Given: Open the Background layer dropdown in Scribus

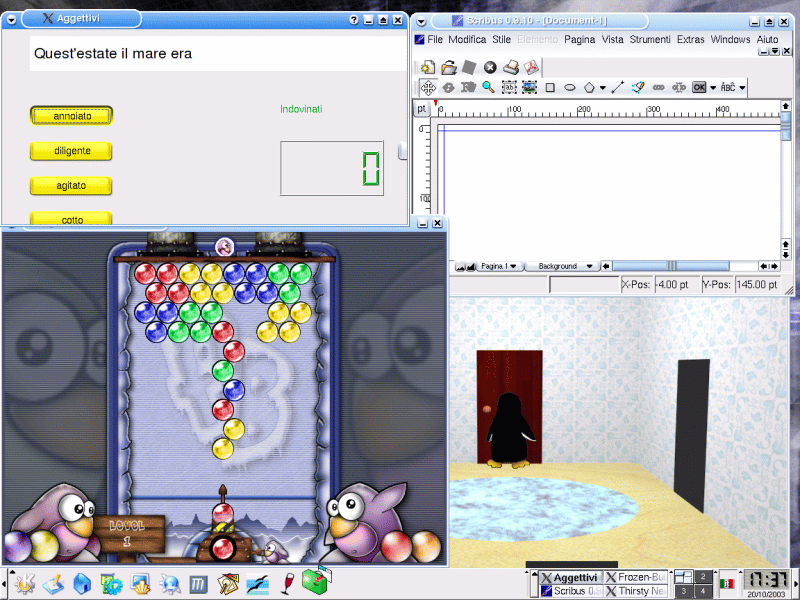Looking at the screenshot, I should (565, 266).
